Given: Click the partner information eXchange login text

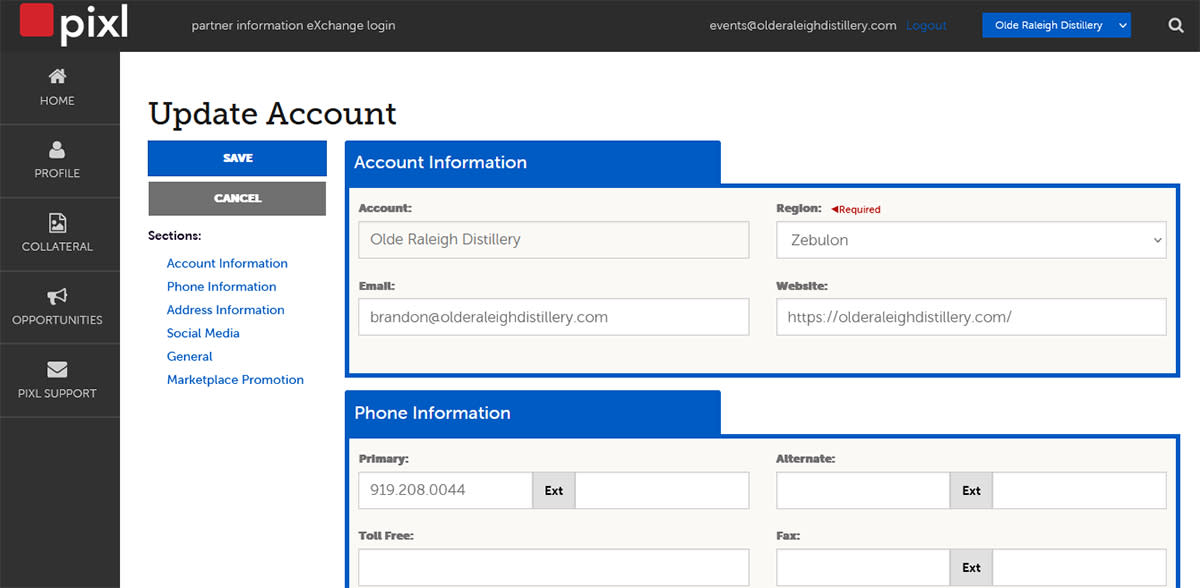Looking at the screenshot, I should 293,26.
